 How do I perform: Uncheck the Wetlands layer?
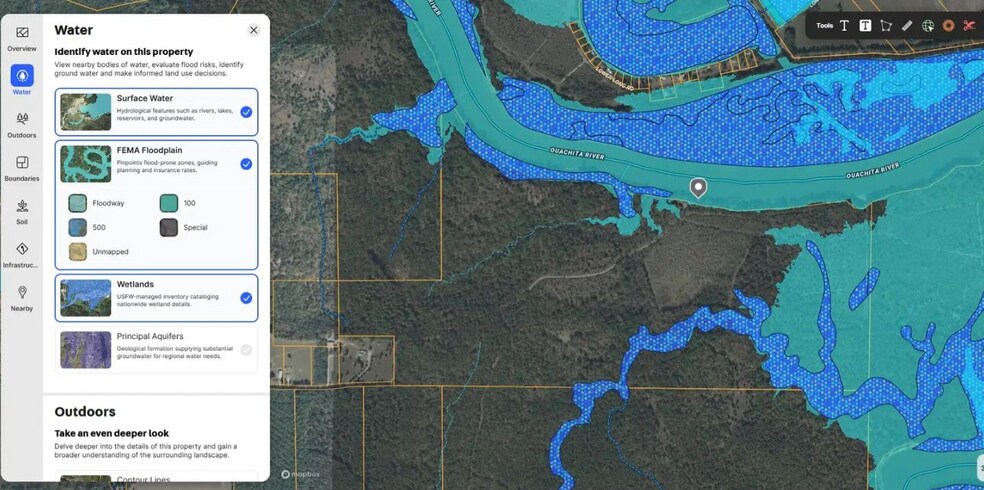(x=247, y=298)
